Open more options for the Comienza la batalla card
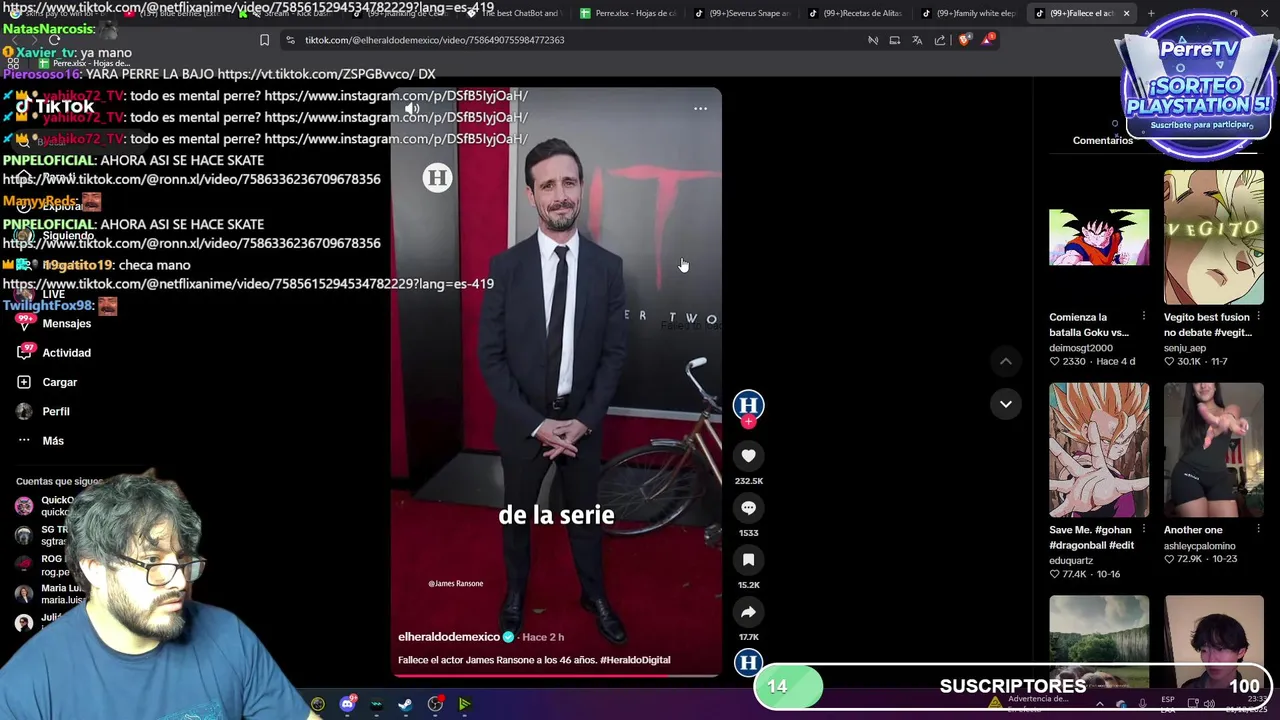Image resolution: width=1280 pixels, height=720 pixels. click(1144, 317)
